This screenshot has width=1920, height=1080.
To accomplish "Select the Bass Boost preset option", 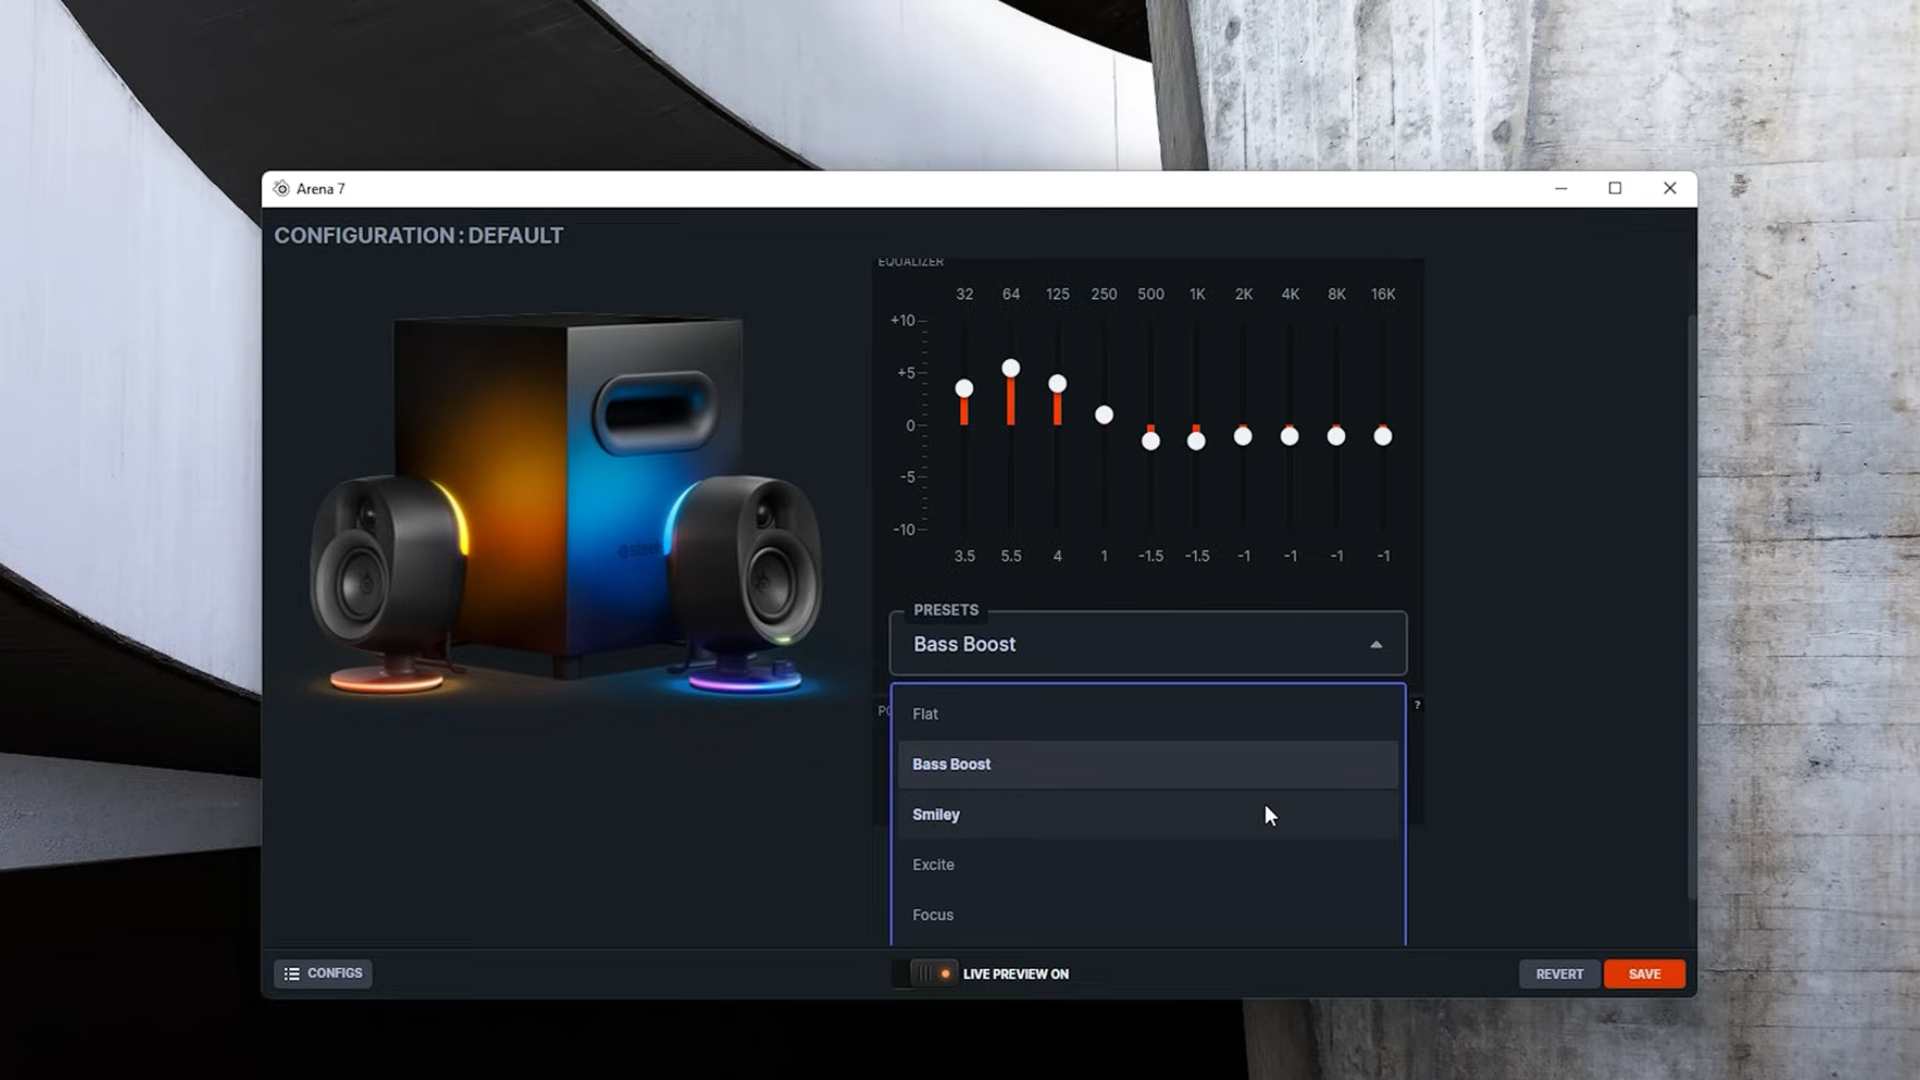I will [x=1148, y=764].
